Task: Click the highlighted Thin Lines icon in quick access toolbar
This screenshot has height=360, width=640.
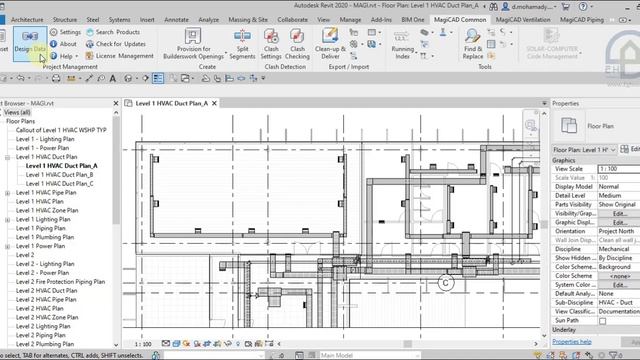Action: (158, 78)
